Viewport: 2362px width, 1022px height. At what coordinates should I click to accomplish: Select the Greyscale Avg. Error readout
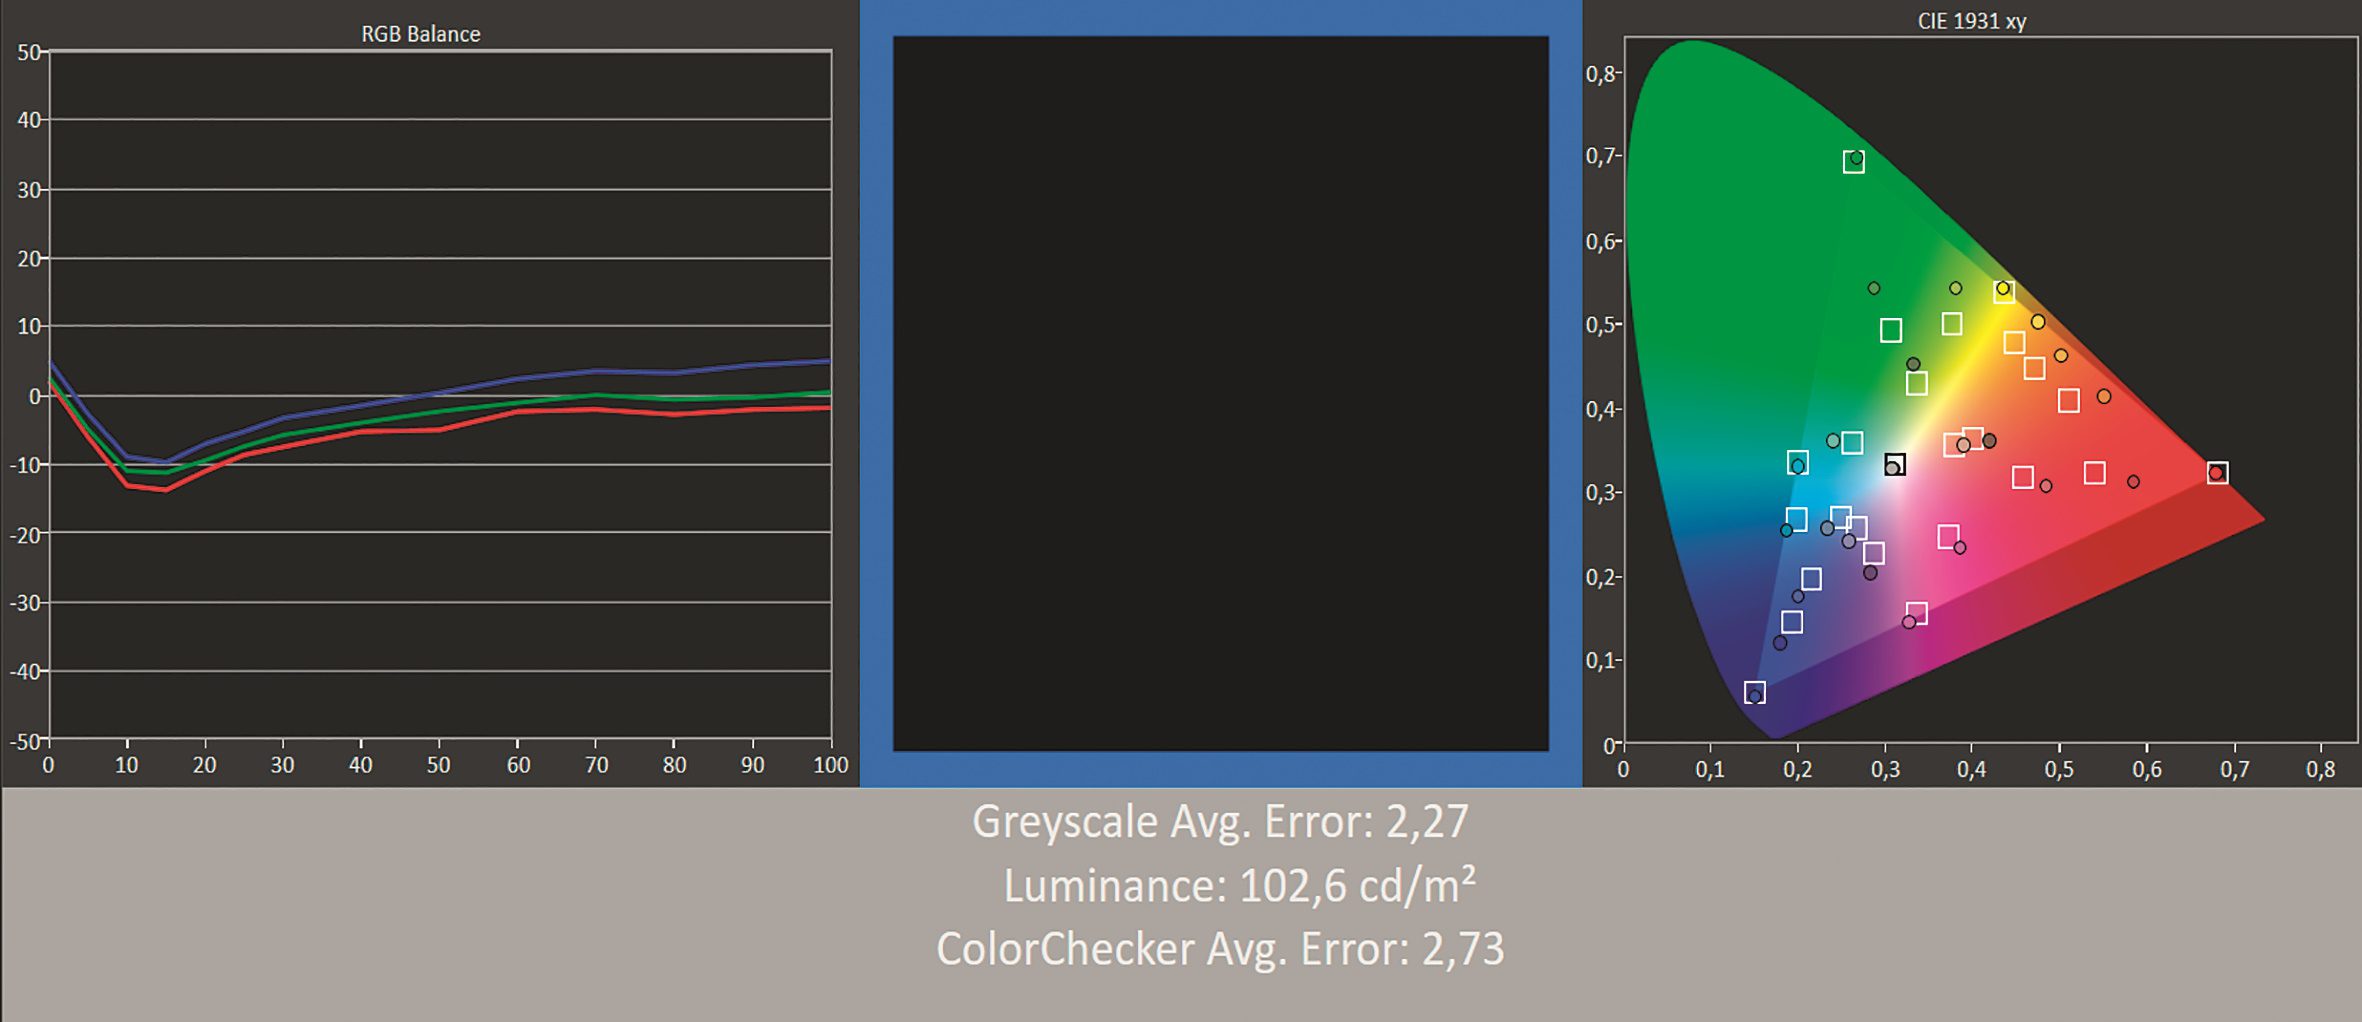(1220, 822)
